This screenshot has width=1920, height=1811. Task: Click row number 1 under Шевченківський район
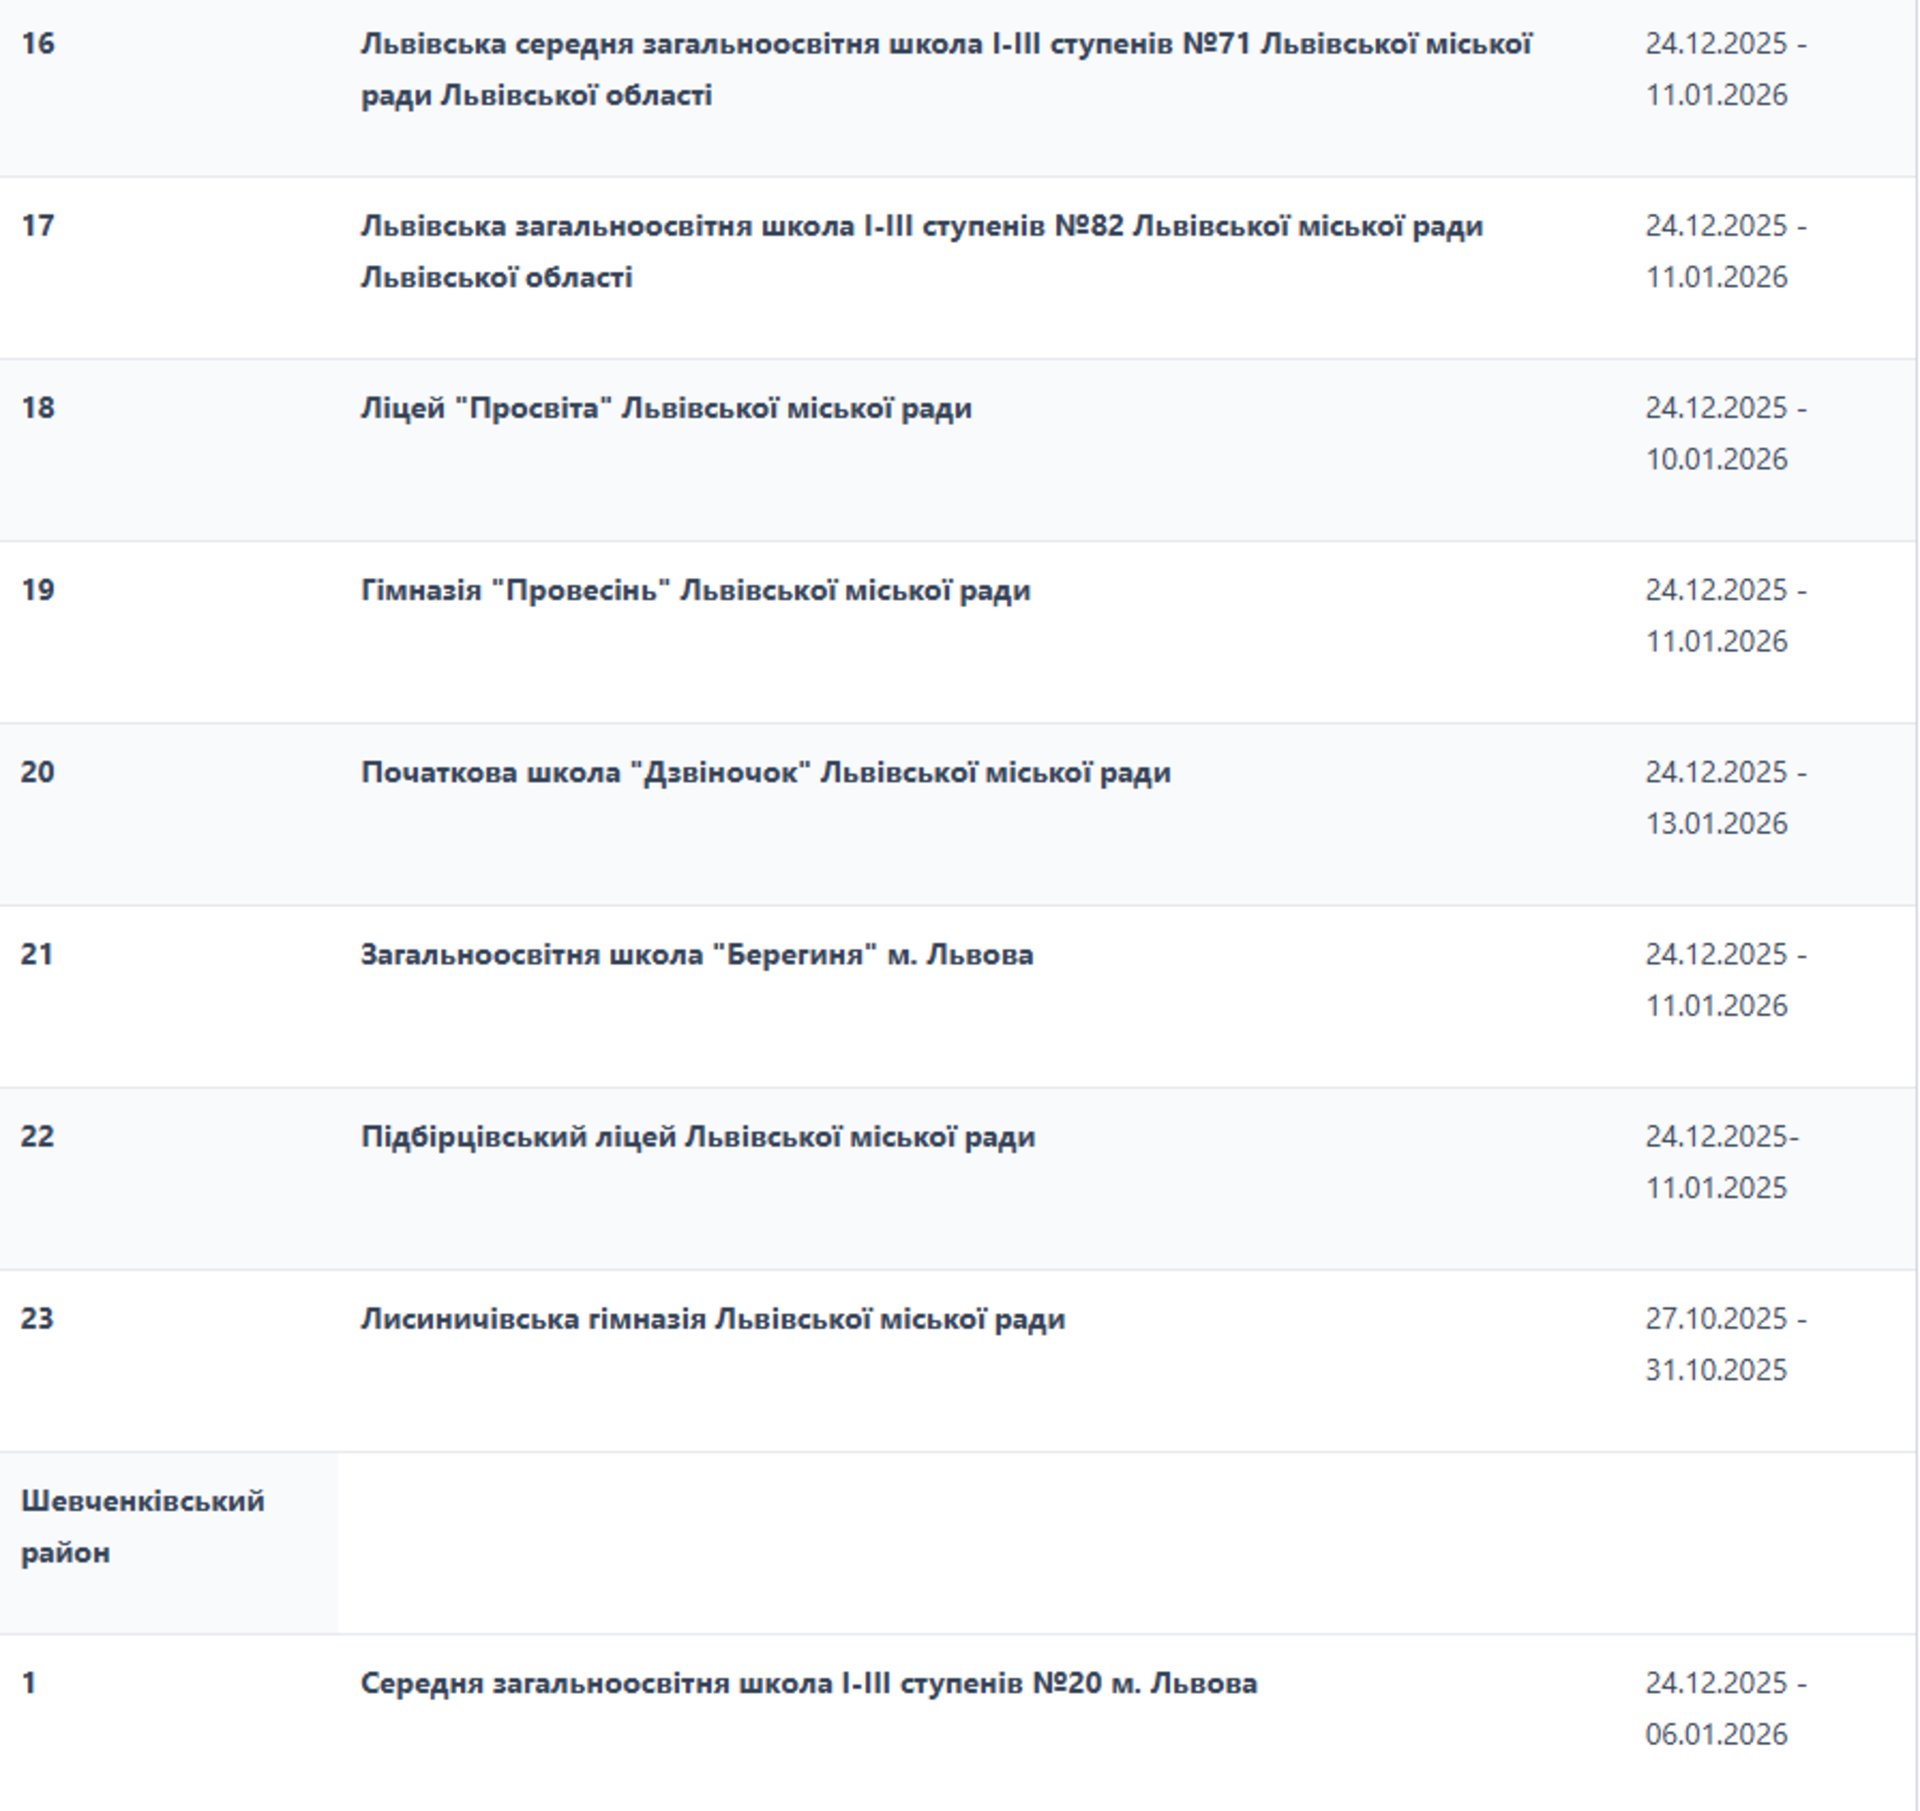tap(29, 1683)
